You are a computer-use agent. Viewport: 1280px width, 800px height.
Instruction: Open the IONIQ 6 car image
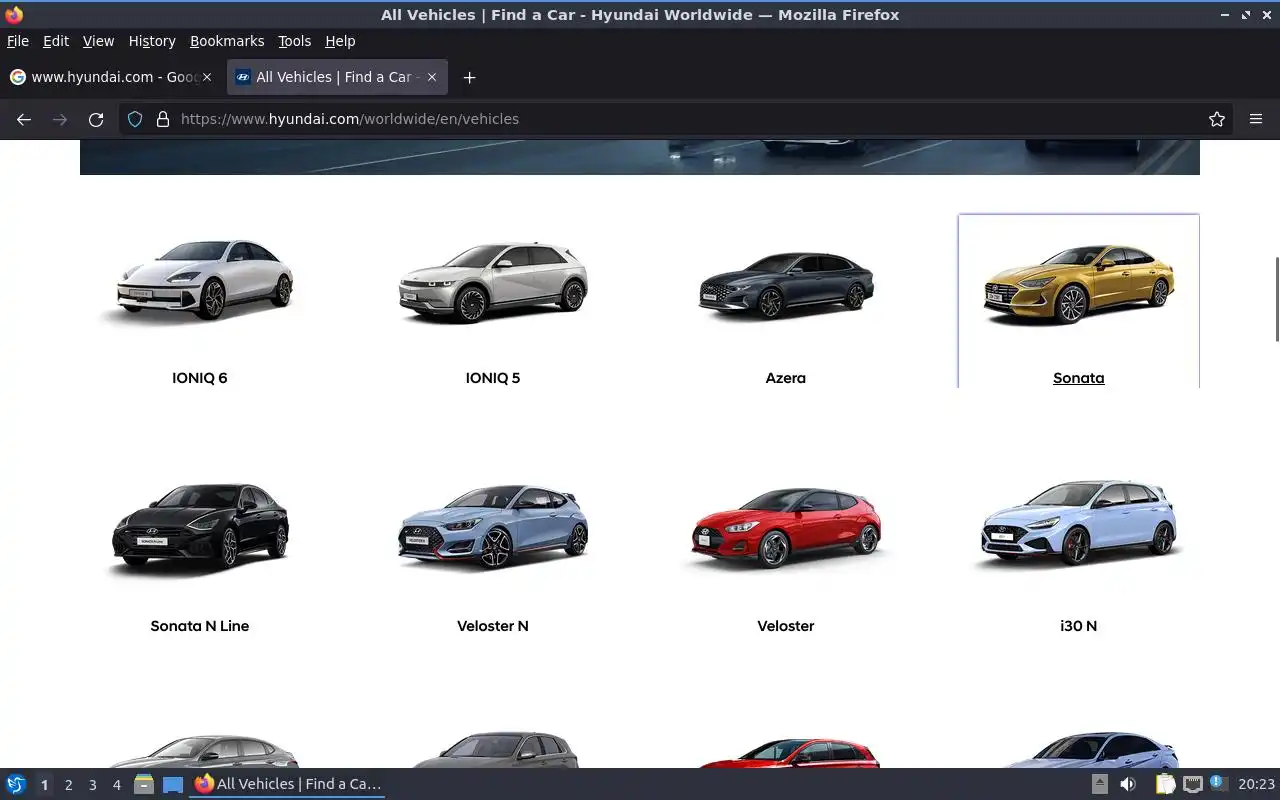[x=200, y=281]
